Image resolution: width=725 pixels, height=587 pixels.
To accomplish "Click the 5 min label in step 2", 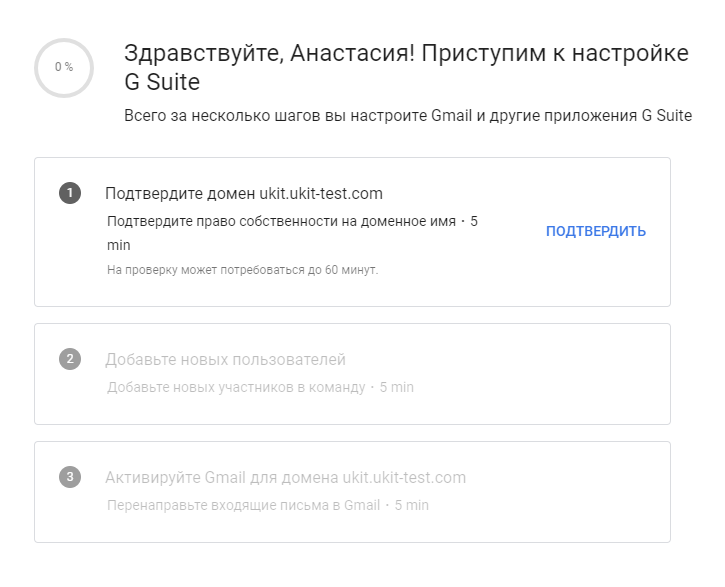I will (x=397, y=387).
